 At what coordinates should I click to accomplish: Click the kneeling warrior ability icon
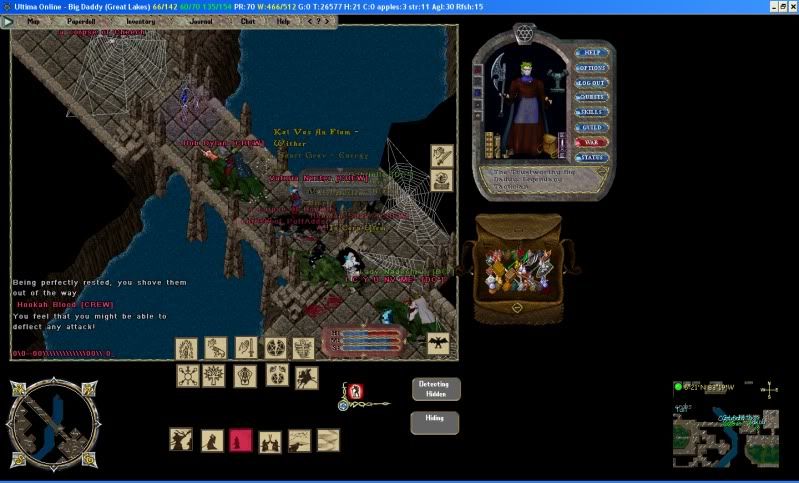pyautogui.click(x=212, y=441)
